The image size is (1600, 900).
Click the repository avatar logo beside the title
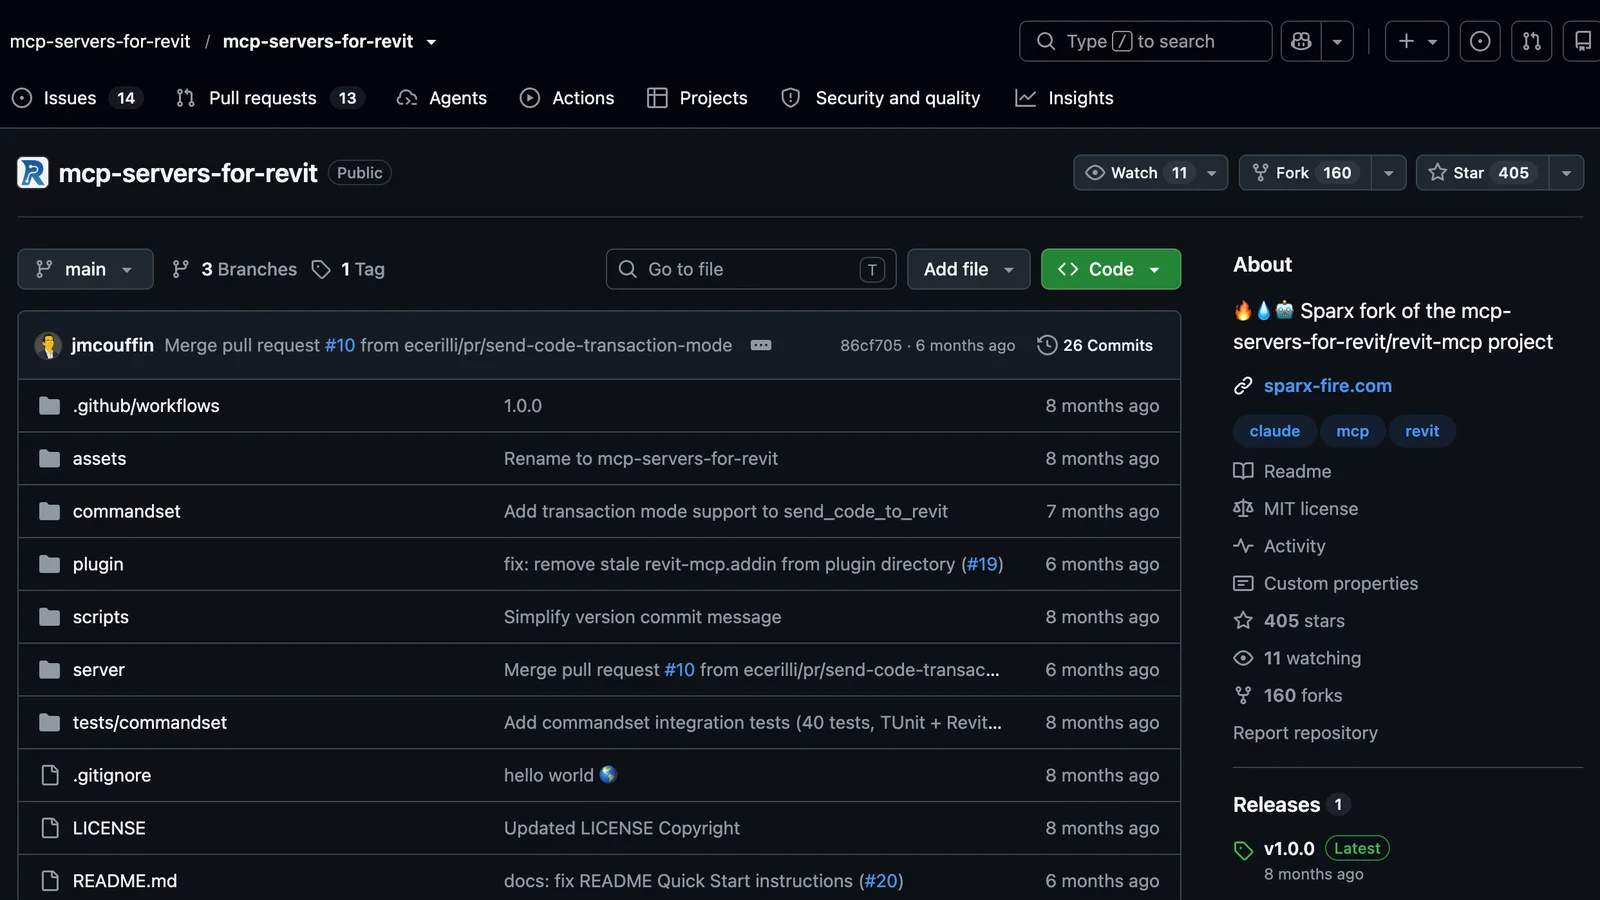point(33,173)
